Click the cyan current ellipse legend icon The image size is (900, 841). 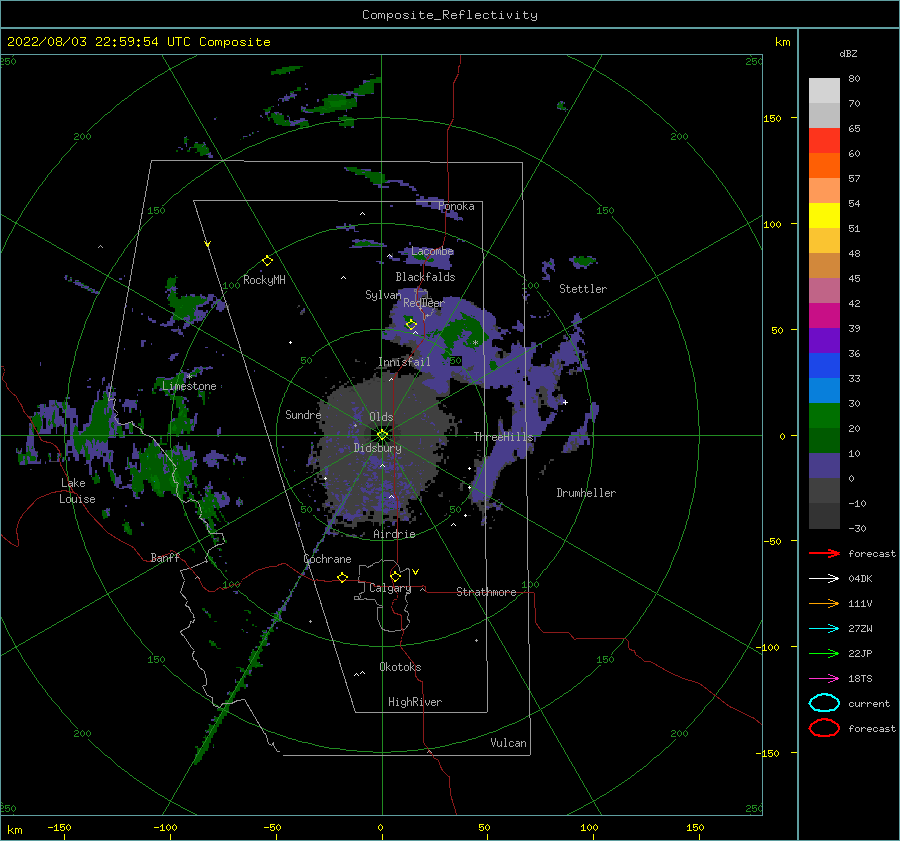pos(824,703)
